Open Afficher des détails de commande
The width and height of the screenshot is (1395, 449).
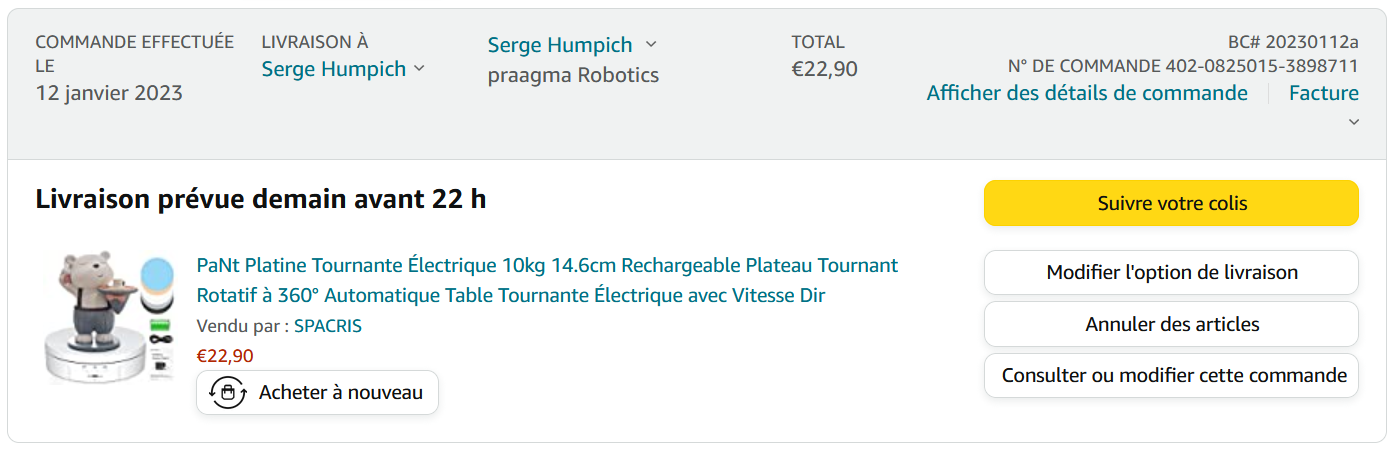(1087, 93)
